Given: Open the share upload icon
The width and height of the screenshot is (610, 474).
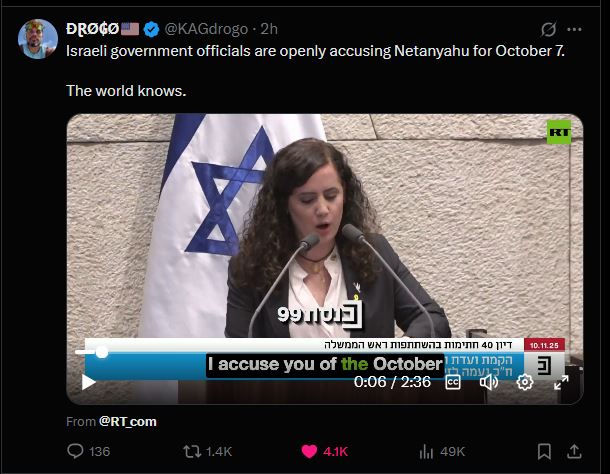Looking at the screenshot, I should 574,451.
